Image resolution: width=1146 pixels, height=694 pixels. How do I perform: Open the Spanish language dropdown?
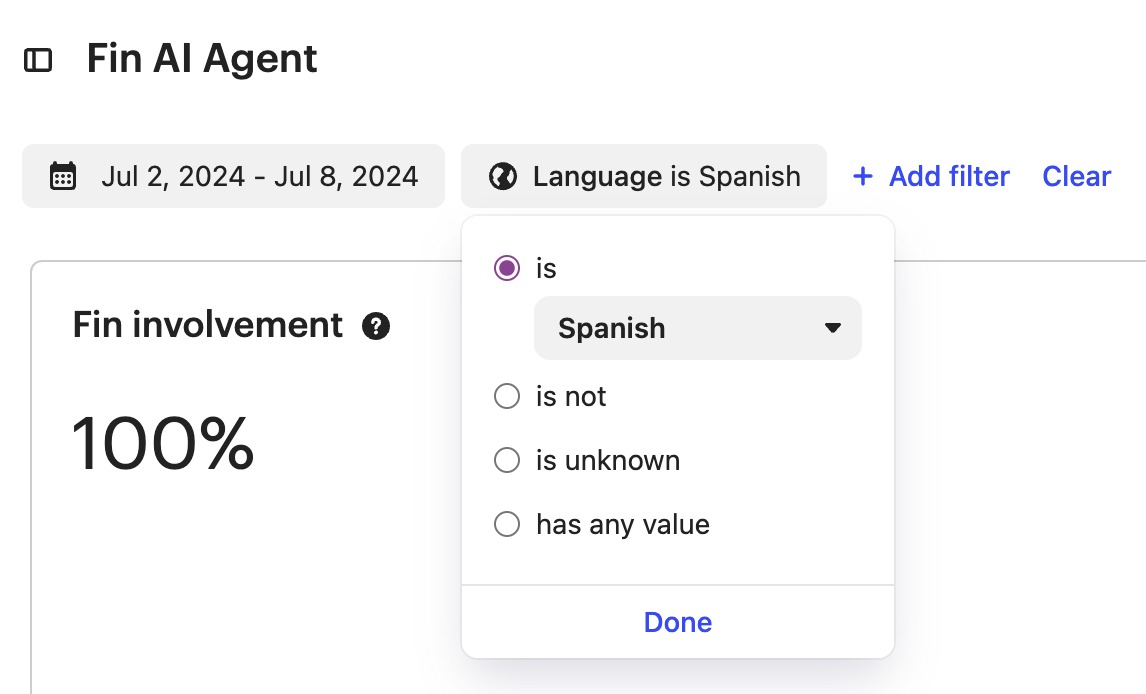(698, 328)
